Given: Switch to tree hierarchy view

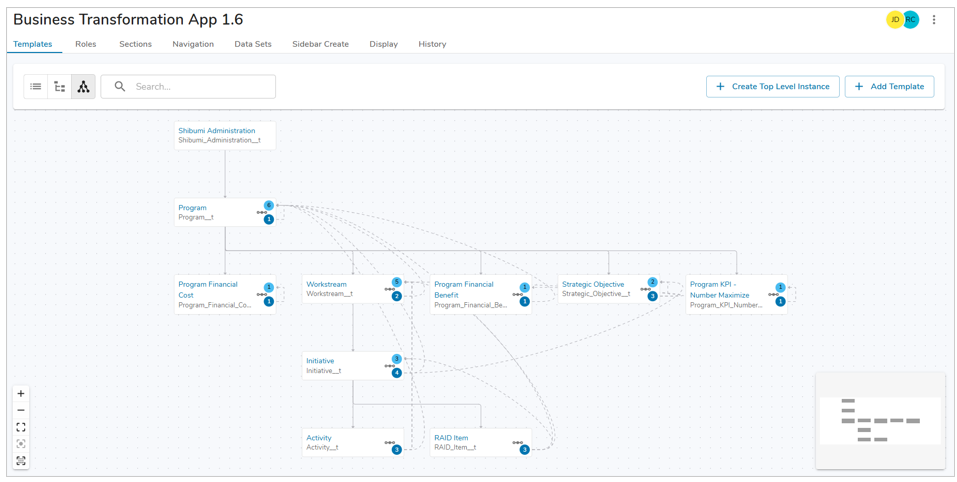Looking at the screenshot, I should coord(60,87).
